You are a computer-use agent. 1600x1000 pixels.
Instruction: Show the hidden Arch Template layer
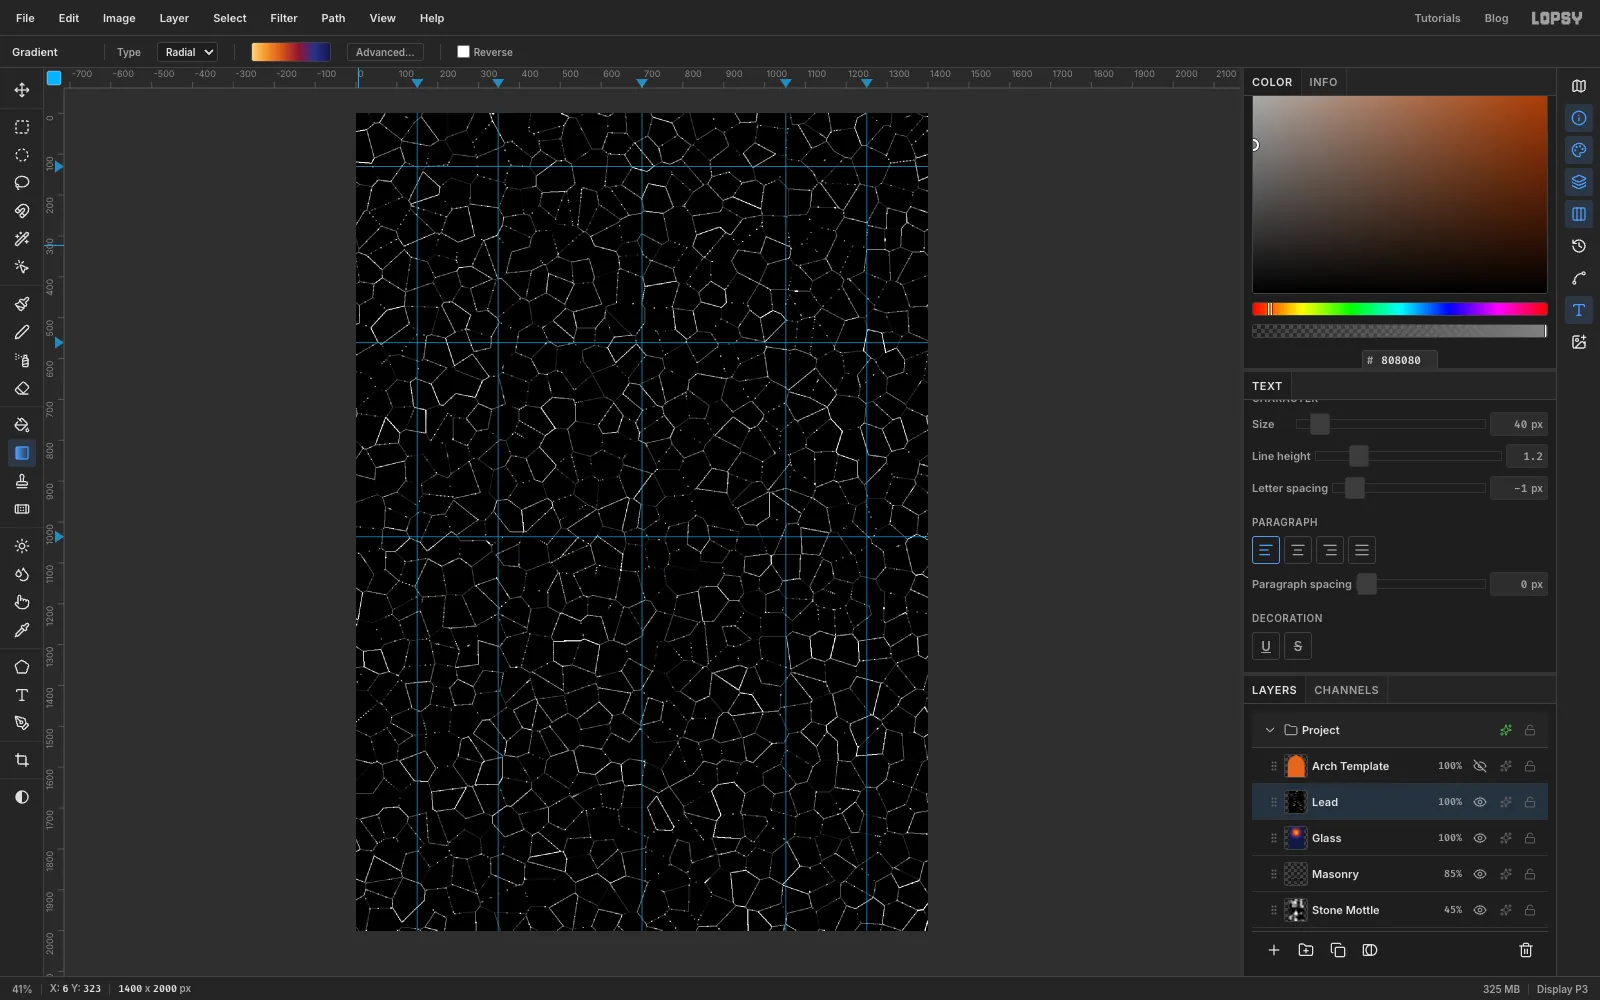coord(1480,766)
